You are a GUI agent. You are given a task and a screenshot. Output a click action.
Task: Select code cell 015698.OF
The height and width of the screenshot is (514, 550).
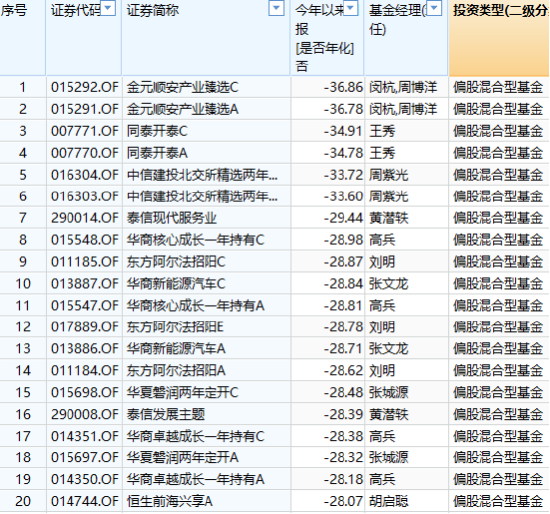85,392
